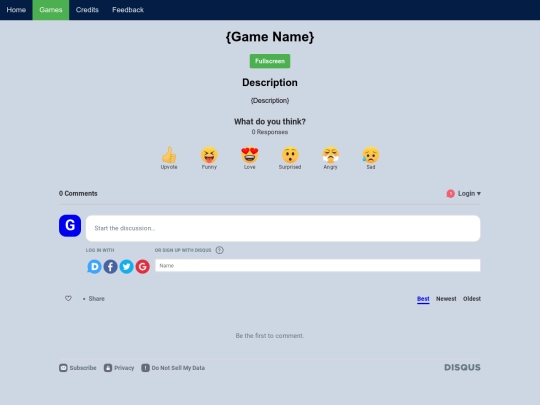Open the Games nav item

(x=51, y=10)
